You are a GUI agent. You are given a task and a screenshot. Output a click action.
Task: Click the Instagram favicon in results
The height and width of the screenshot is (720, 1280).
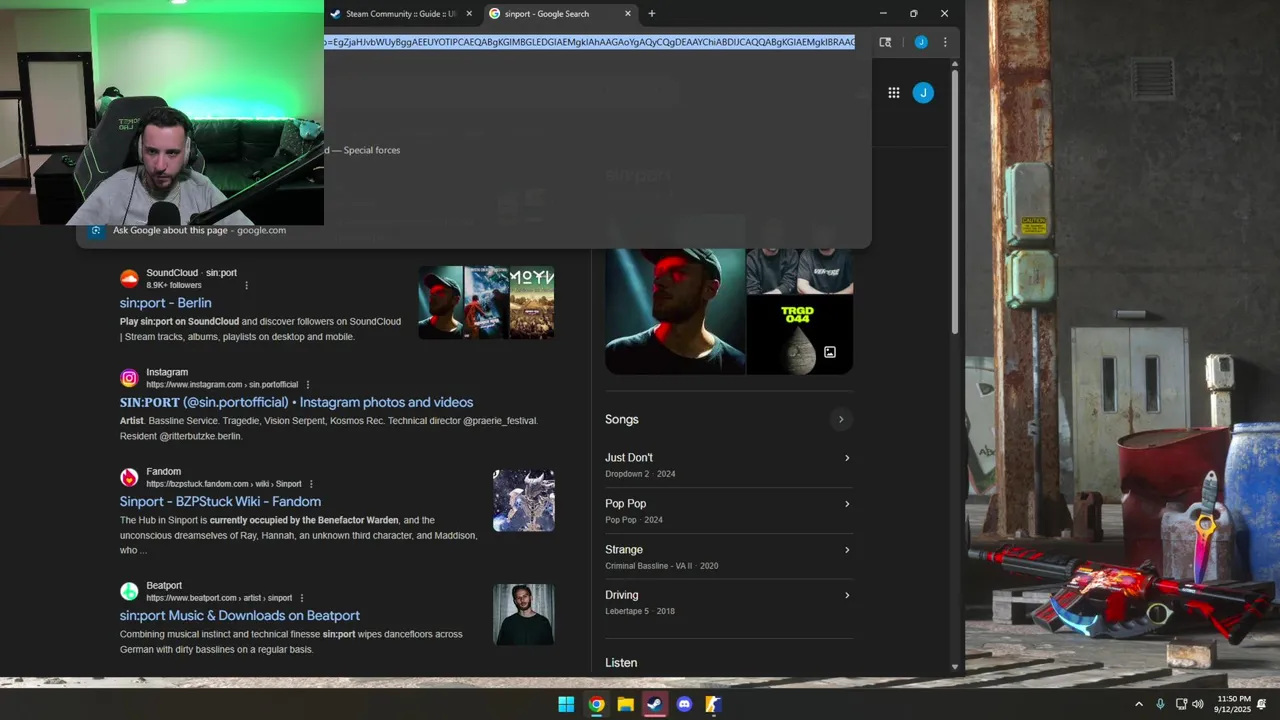[129, 378]
